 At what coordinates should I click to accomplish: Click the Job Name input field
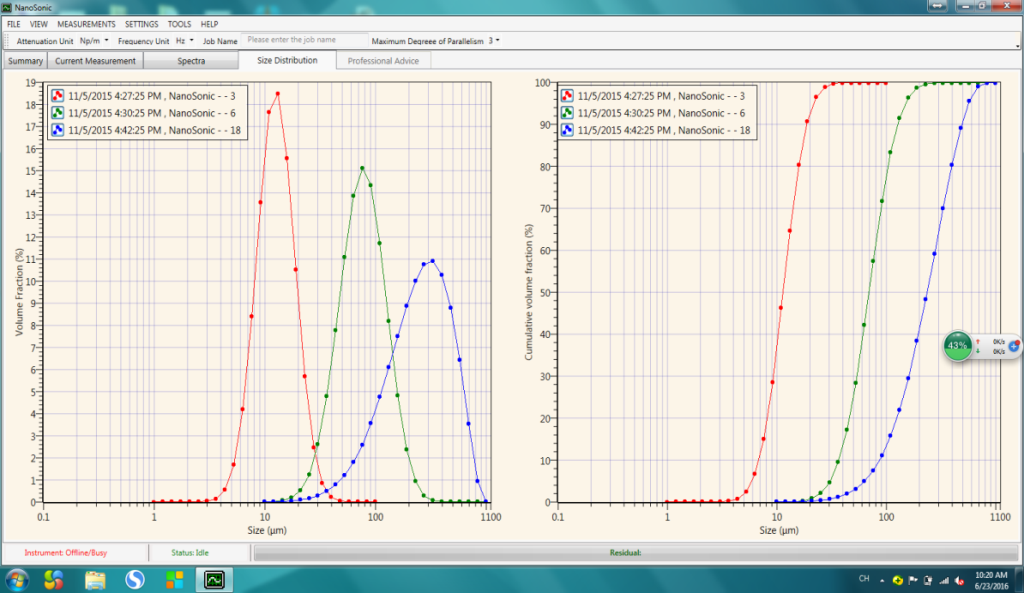[x=303, y=40]
